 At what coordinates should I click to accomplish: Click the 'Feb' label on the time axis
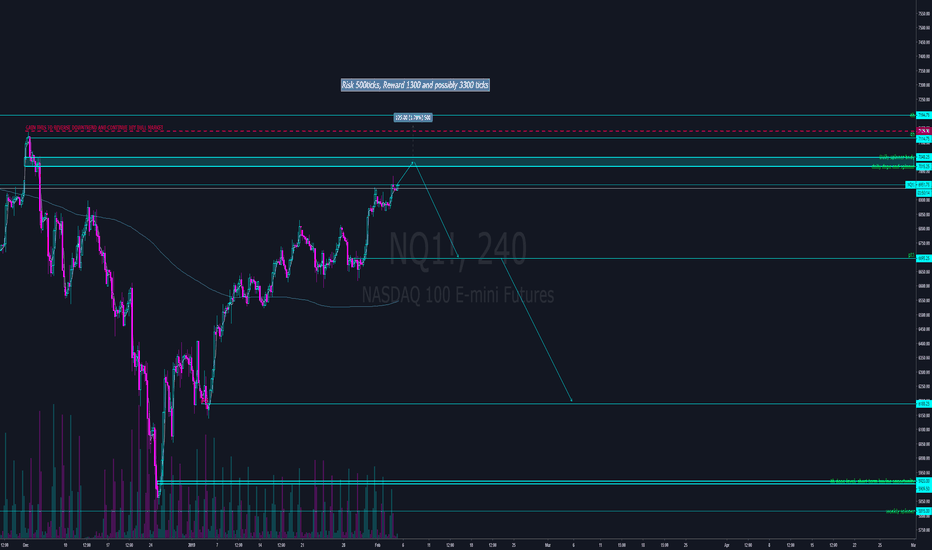point(378,544)
